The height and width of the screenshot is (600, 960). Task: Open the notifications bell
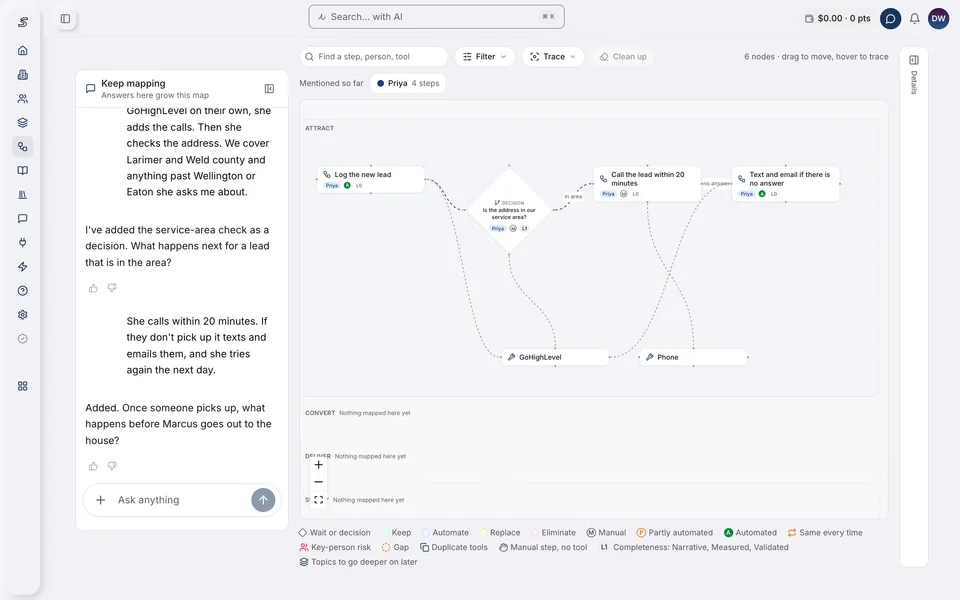(914, 18)
